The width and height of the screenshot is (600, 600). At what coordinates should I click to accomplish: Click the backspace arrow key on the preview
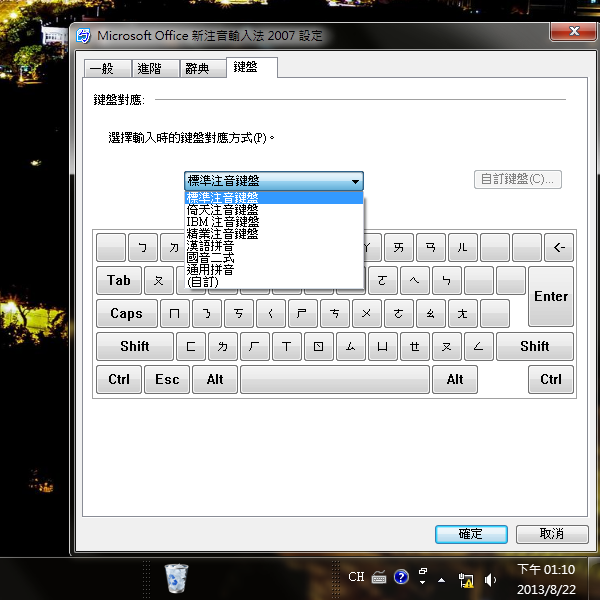tap(559, 248)
